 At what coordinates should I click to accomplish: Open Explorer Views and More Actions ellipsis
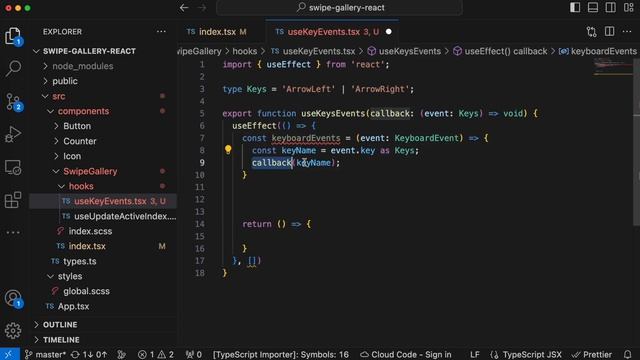(x=161, y=31)
